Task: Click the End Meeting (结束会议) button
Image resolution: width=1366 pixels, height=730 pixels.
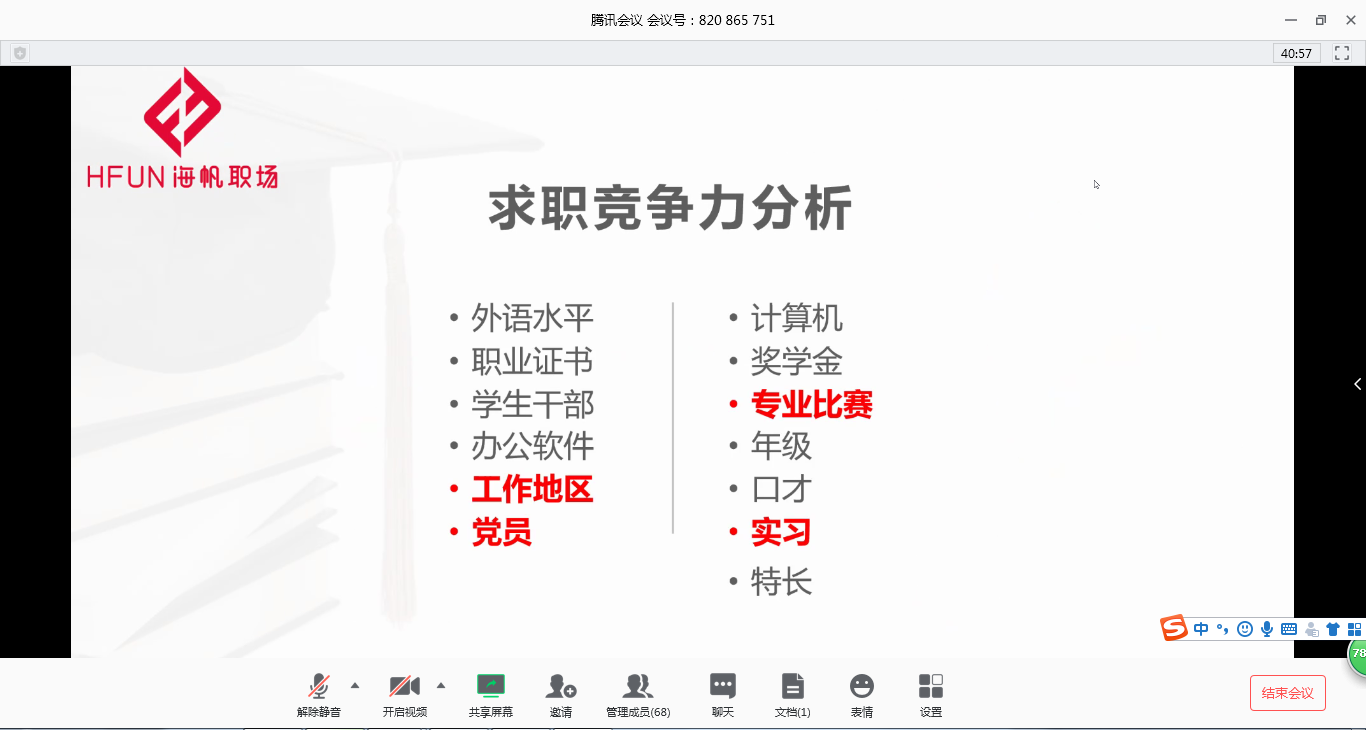Action: [x=1287, y=693]
